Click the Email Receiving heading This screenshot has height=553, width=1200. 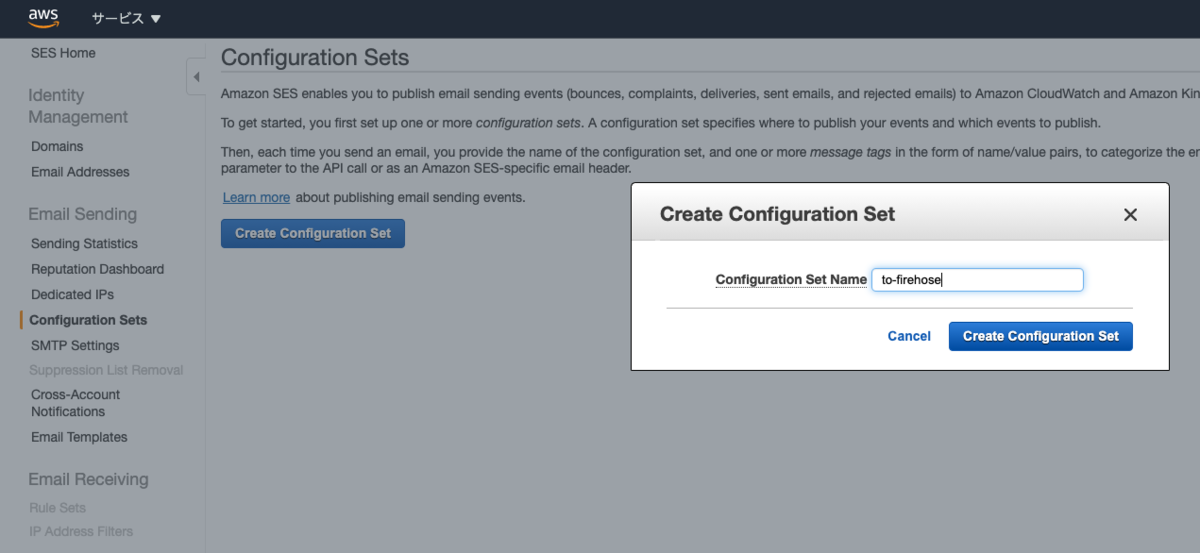click(x=88, y=479)
